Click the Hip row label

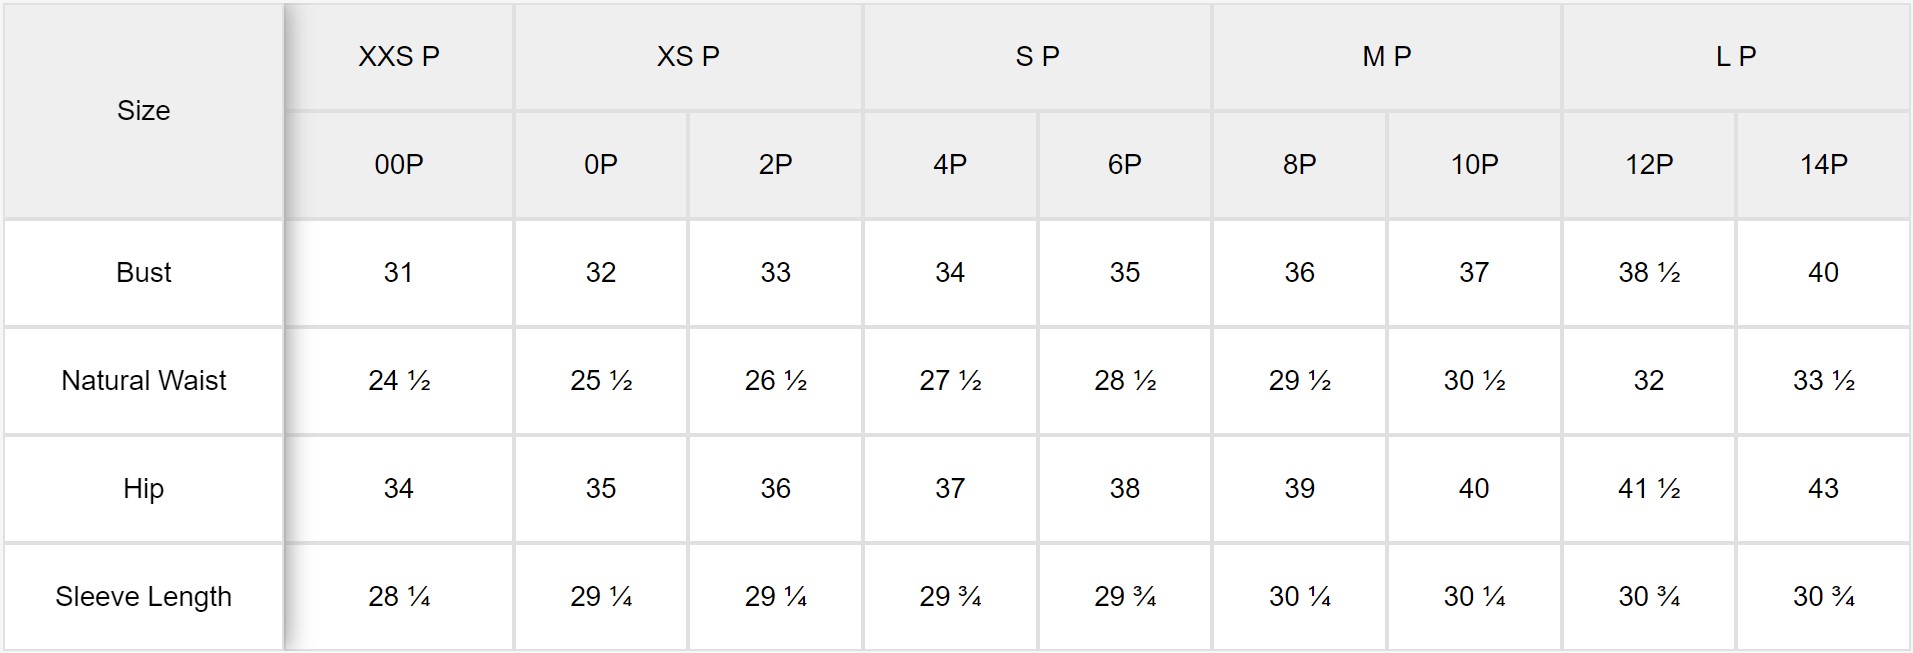point(143,489)
